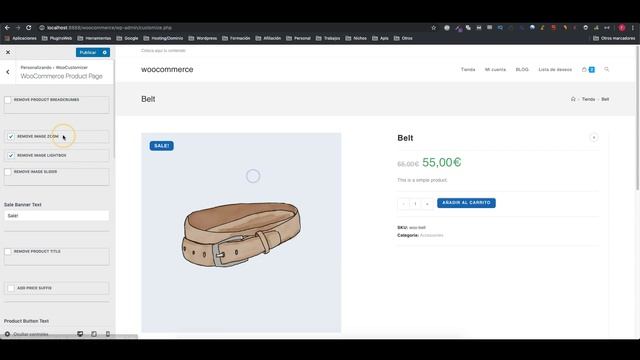Click wishlist circle icon beside Belt title

click(594, 138)
